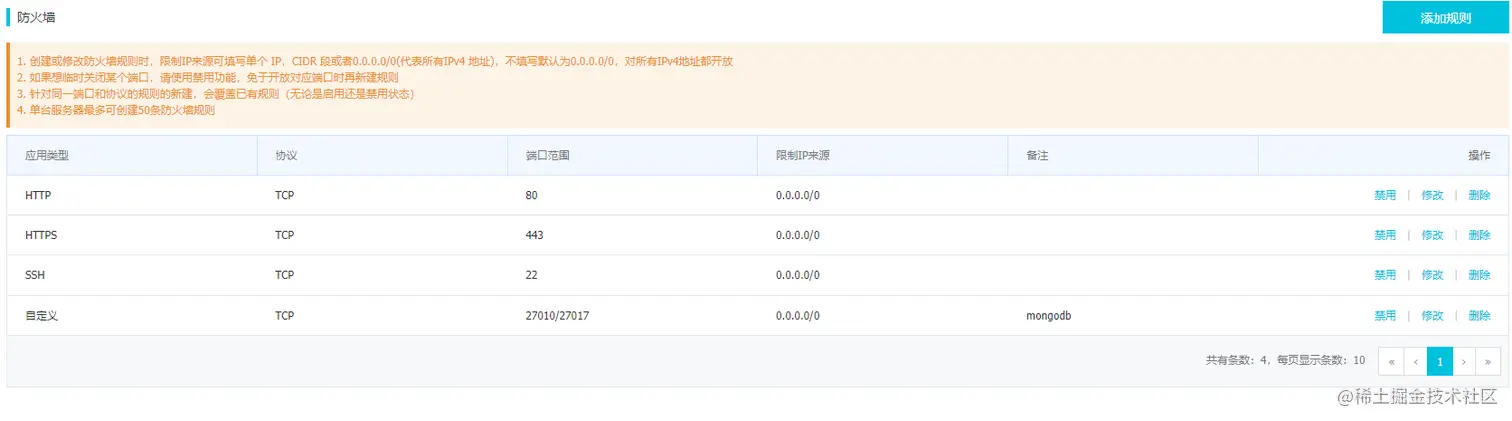Disable the mongodb custom rule

pos(1384,315)
